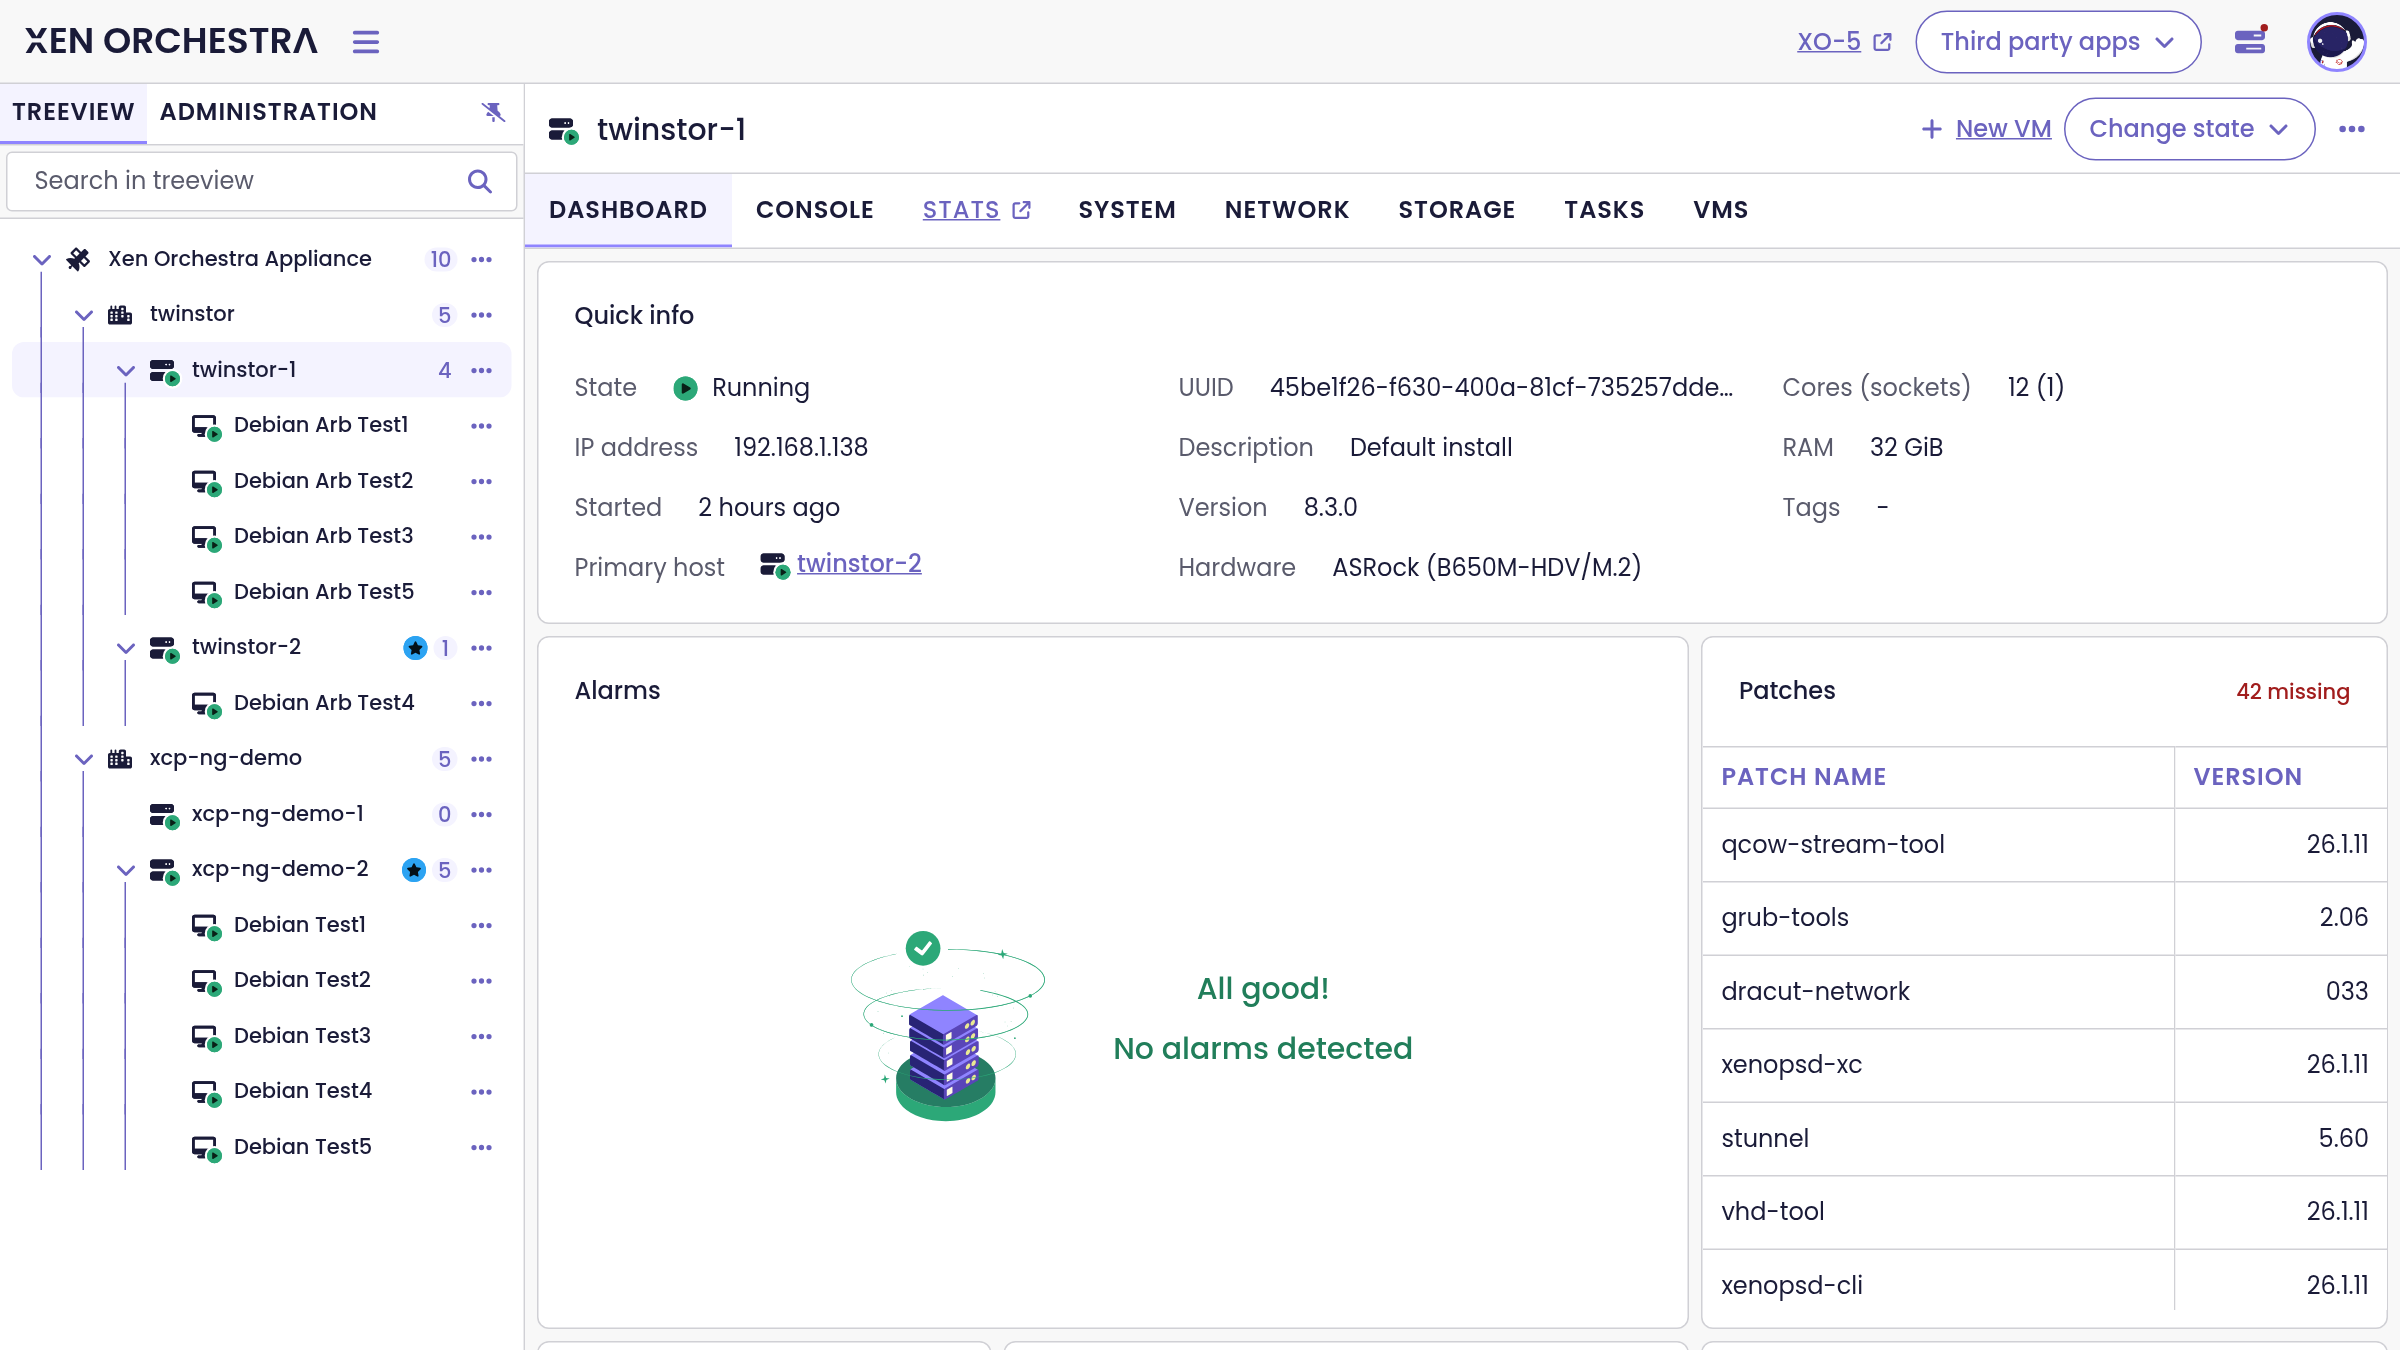
Task: Open more actions for twinstor pool
Action: (x=482, y=315)
